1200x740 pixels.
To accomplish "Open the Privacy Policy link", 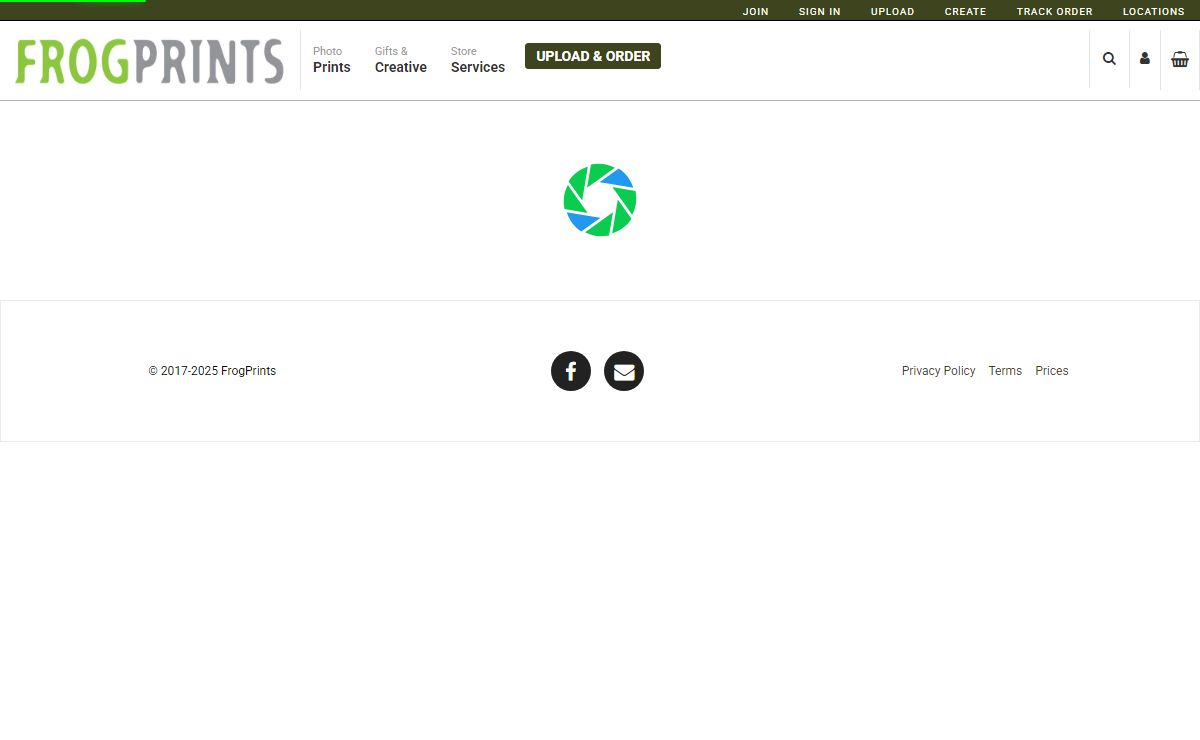I will click(x=939, y=371).
